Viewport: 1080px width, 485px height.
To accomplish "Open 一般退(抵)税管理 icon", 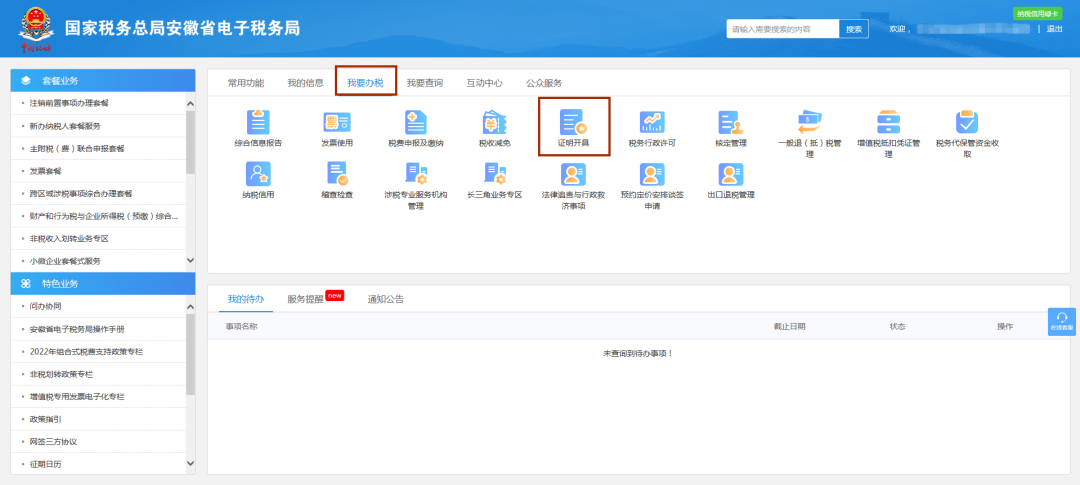I will 809,123.
